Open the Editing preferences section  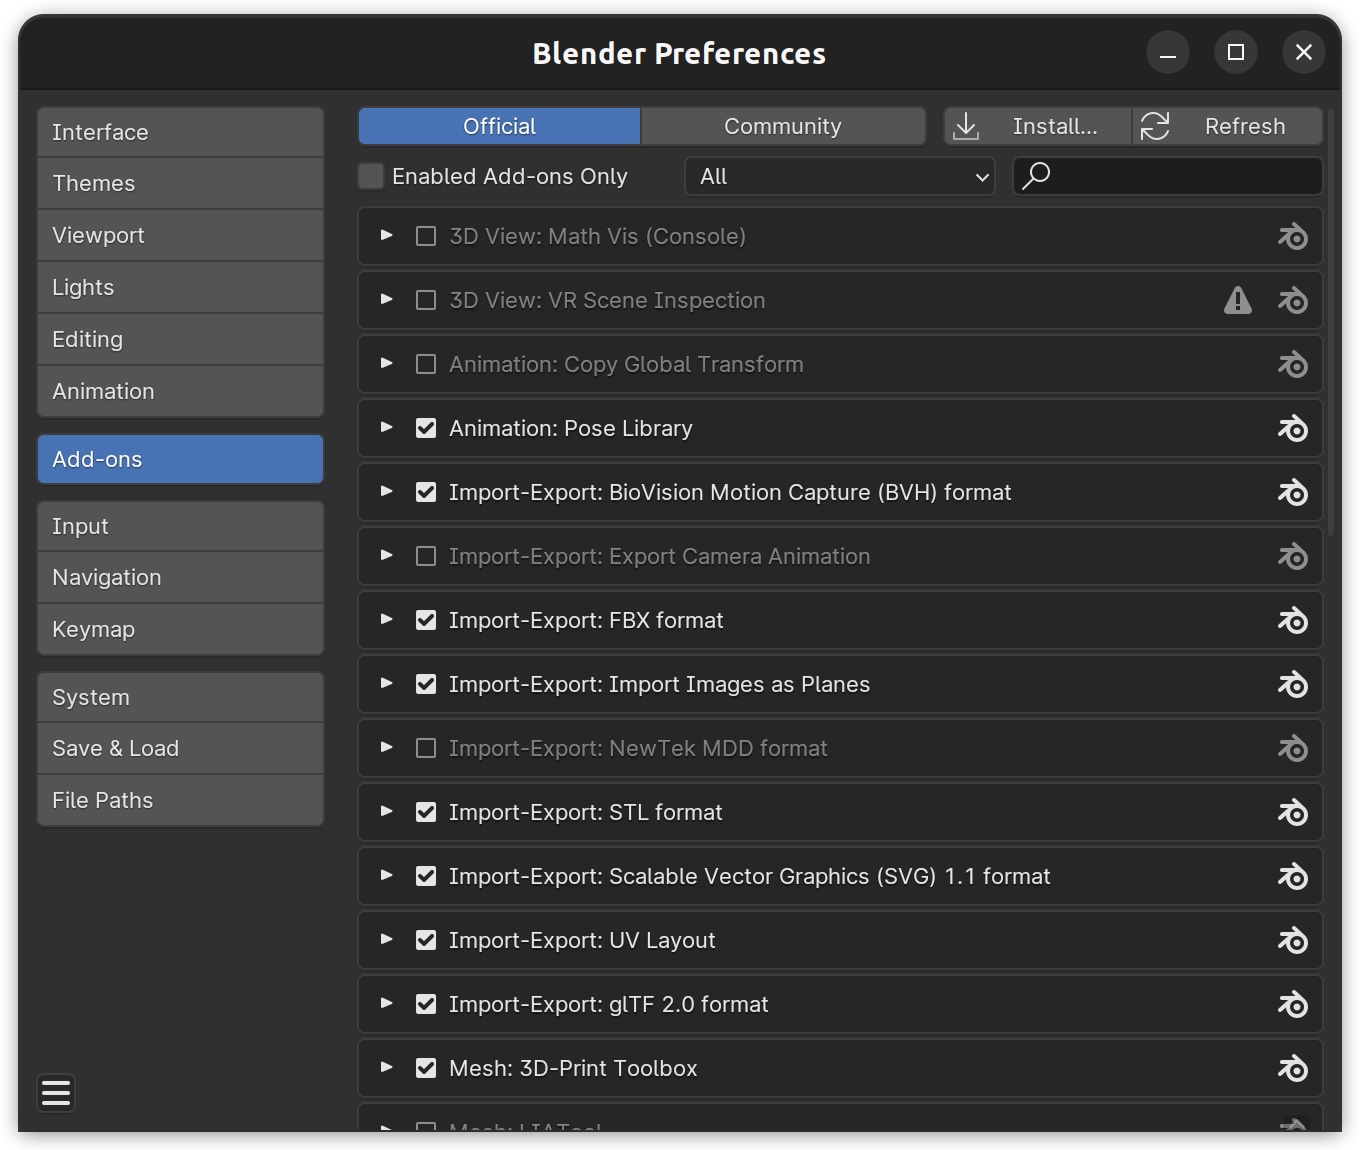[180, 339]
